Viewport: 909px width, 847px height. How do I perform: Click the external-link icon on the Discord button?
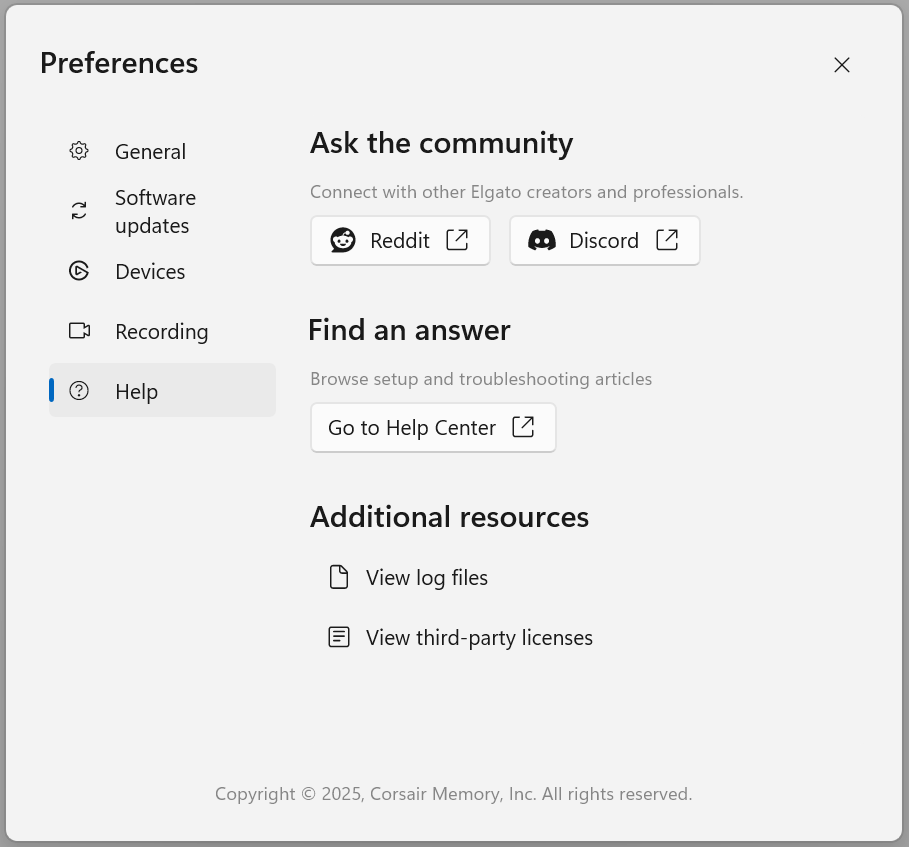665,240
